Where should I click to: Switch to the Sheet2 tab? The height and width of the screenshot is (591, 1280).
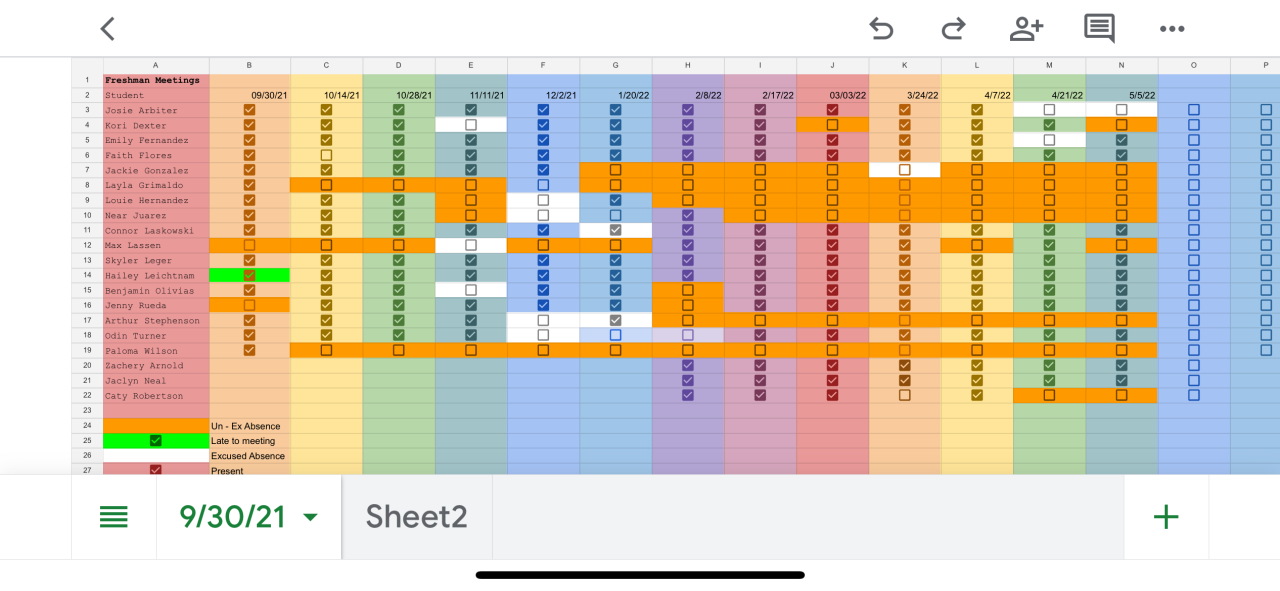(x=416, y=517)
